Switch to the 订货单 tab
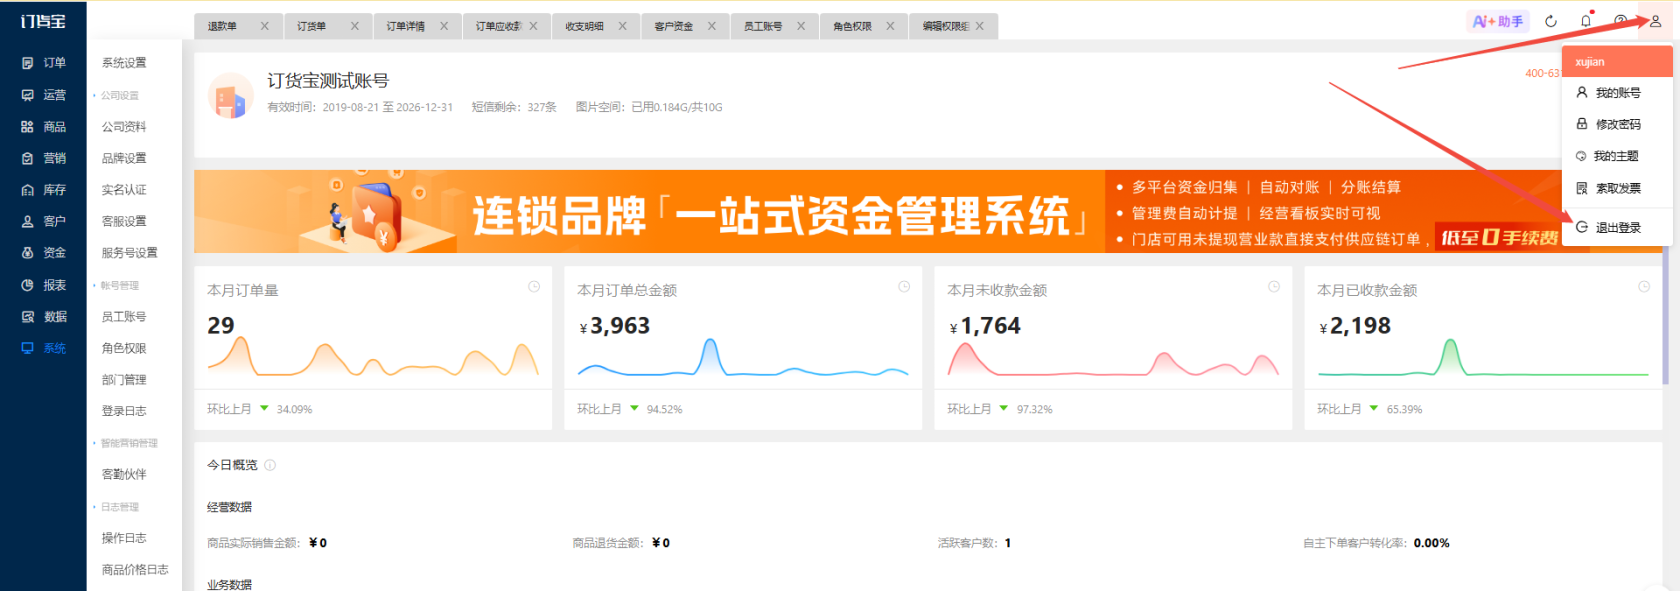The image size is (1680, 591). click(x=312, y=26)
